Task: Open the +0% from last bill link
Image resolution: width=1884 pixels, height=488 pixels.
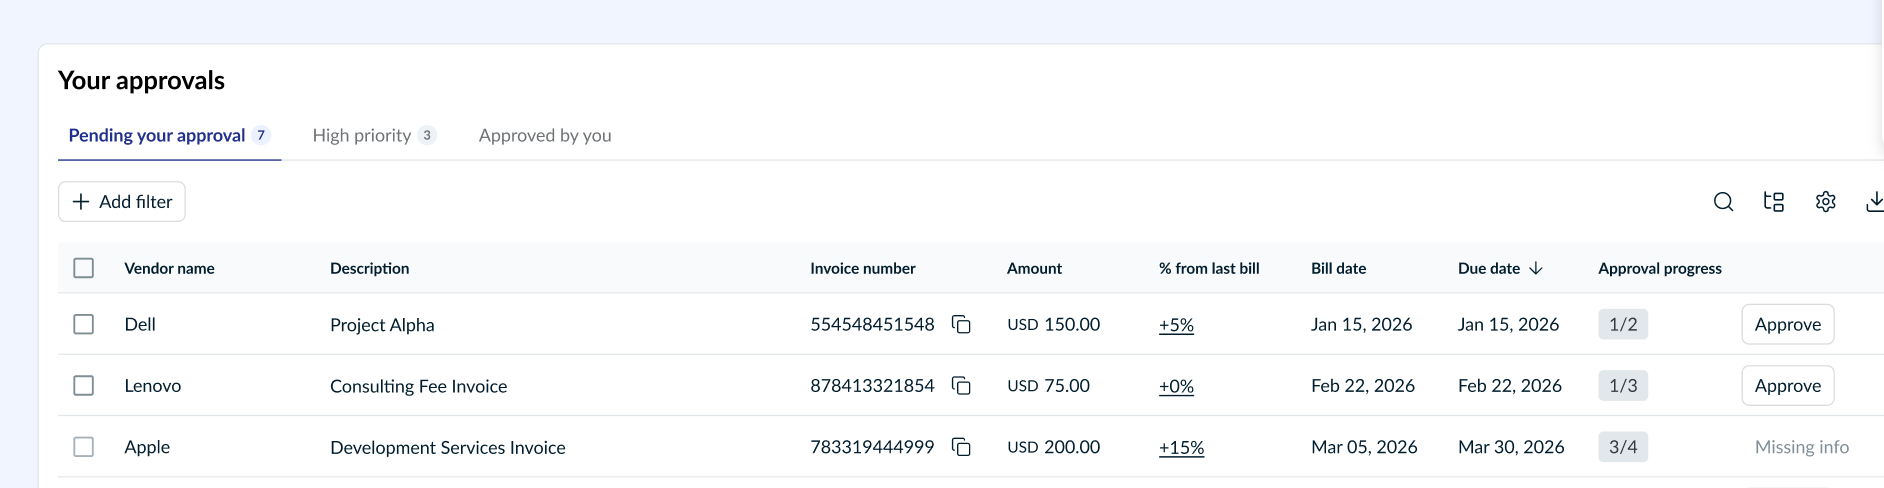Action: (1176, 386)
